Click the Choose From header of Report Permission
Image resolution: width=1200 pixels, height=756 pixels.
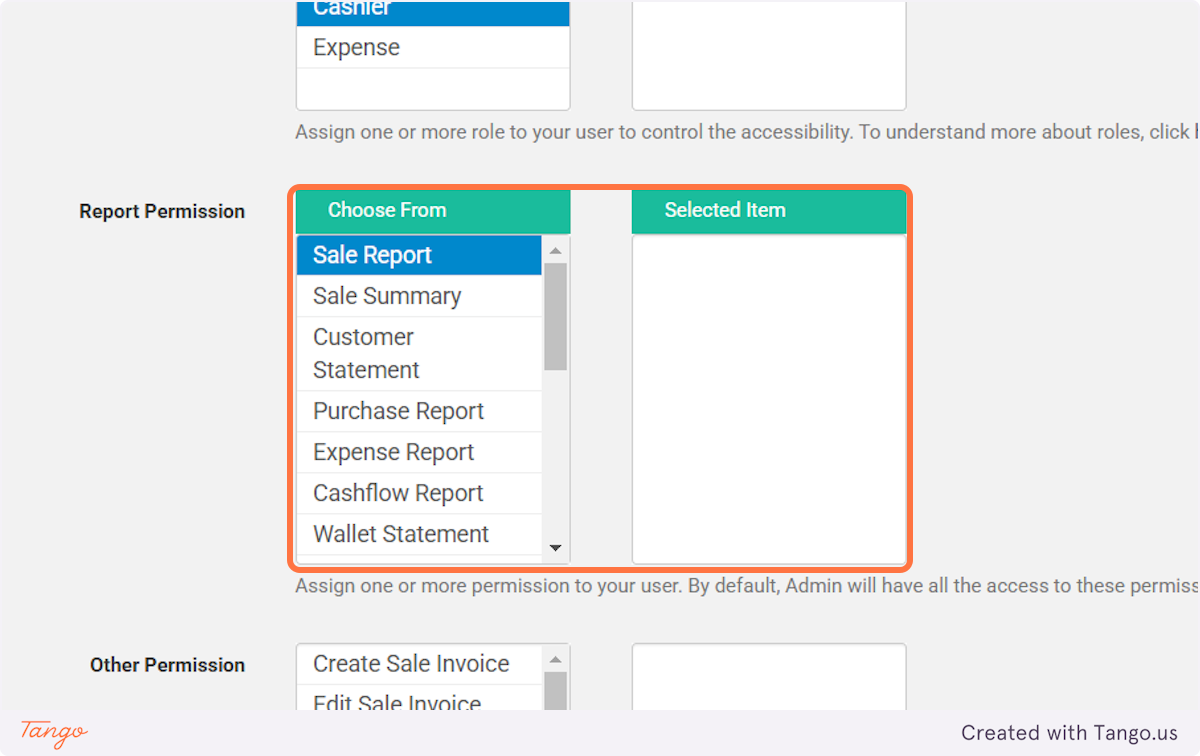pyautogui.click(x=433, y=211)
